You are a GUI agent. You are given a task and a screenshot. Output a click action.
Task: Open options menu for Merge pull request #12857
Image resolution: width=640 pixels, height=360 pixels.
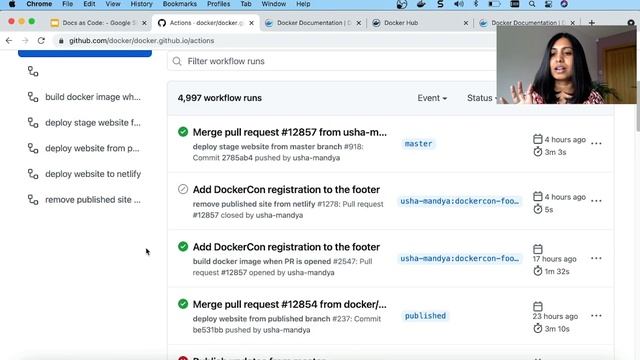pos(596,144)
